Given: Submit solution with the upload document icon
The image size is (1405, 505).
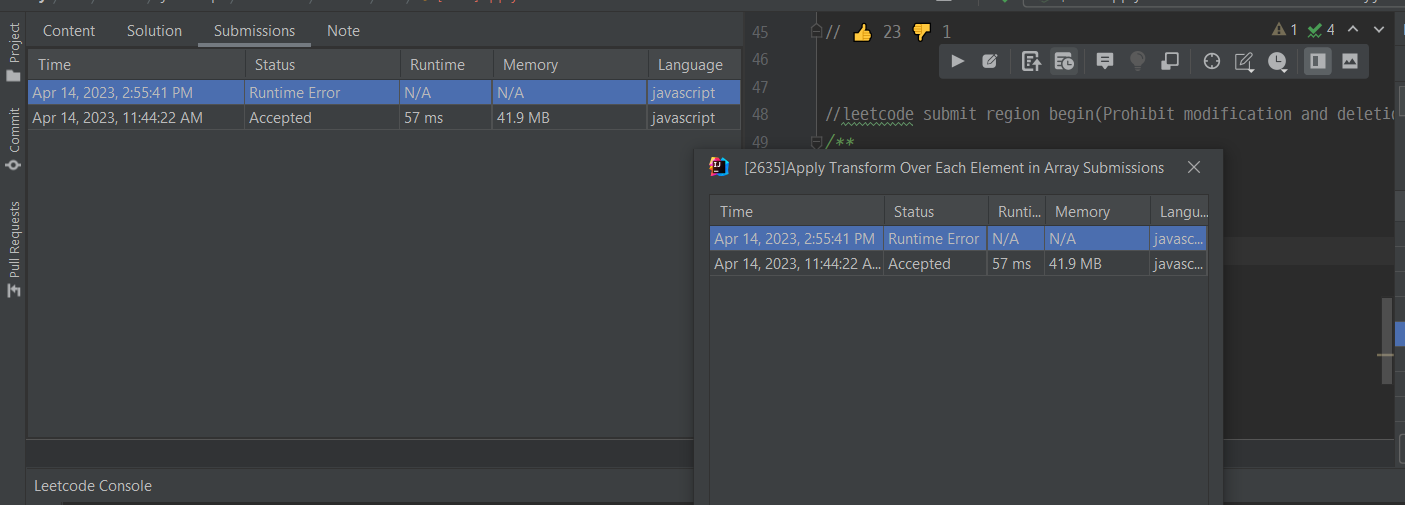Looking at the screenshot, I should point(1031,62).
